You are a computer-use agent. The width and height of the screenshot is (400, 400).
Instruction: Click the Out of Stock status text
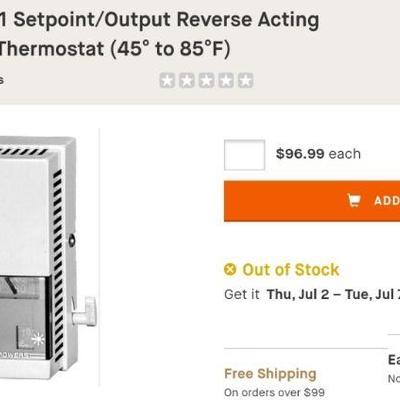tap(291, 269)
